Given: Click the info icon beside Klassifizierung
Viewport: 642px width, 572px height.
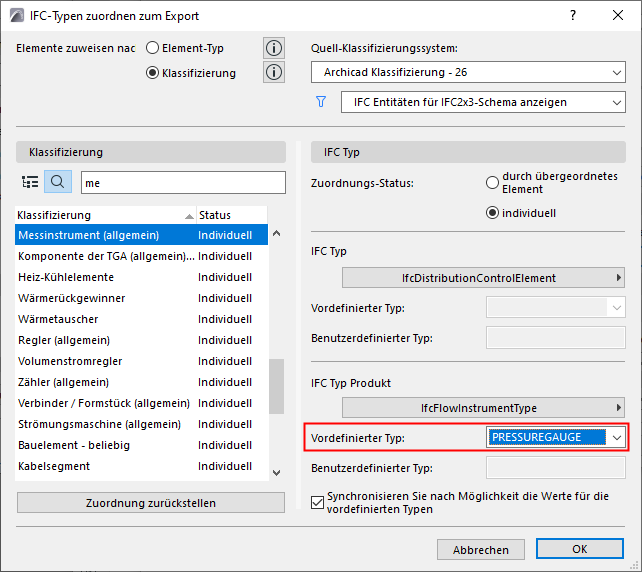Looking at the screenshot, I should (273, 72).
